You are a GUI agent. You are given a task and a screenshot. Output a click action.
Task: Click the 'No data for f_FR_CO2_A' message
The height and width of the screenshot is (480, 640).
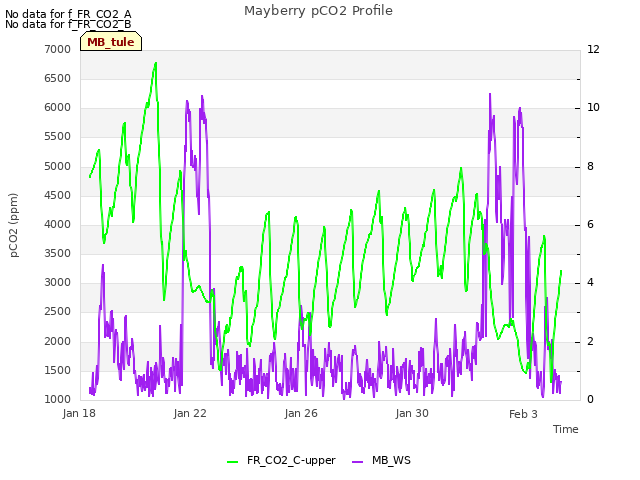(x=68, y=15)
